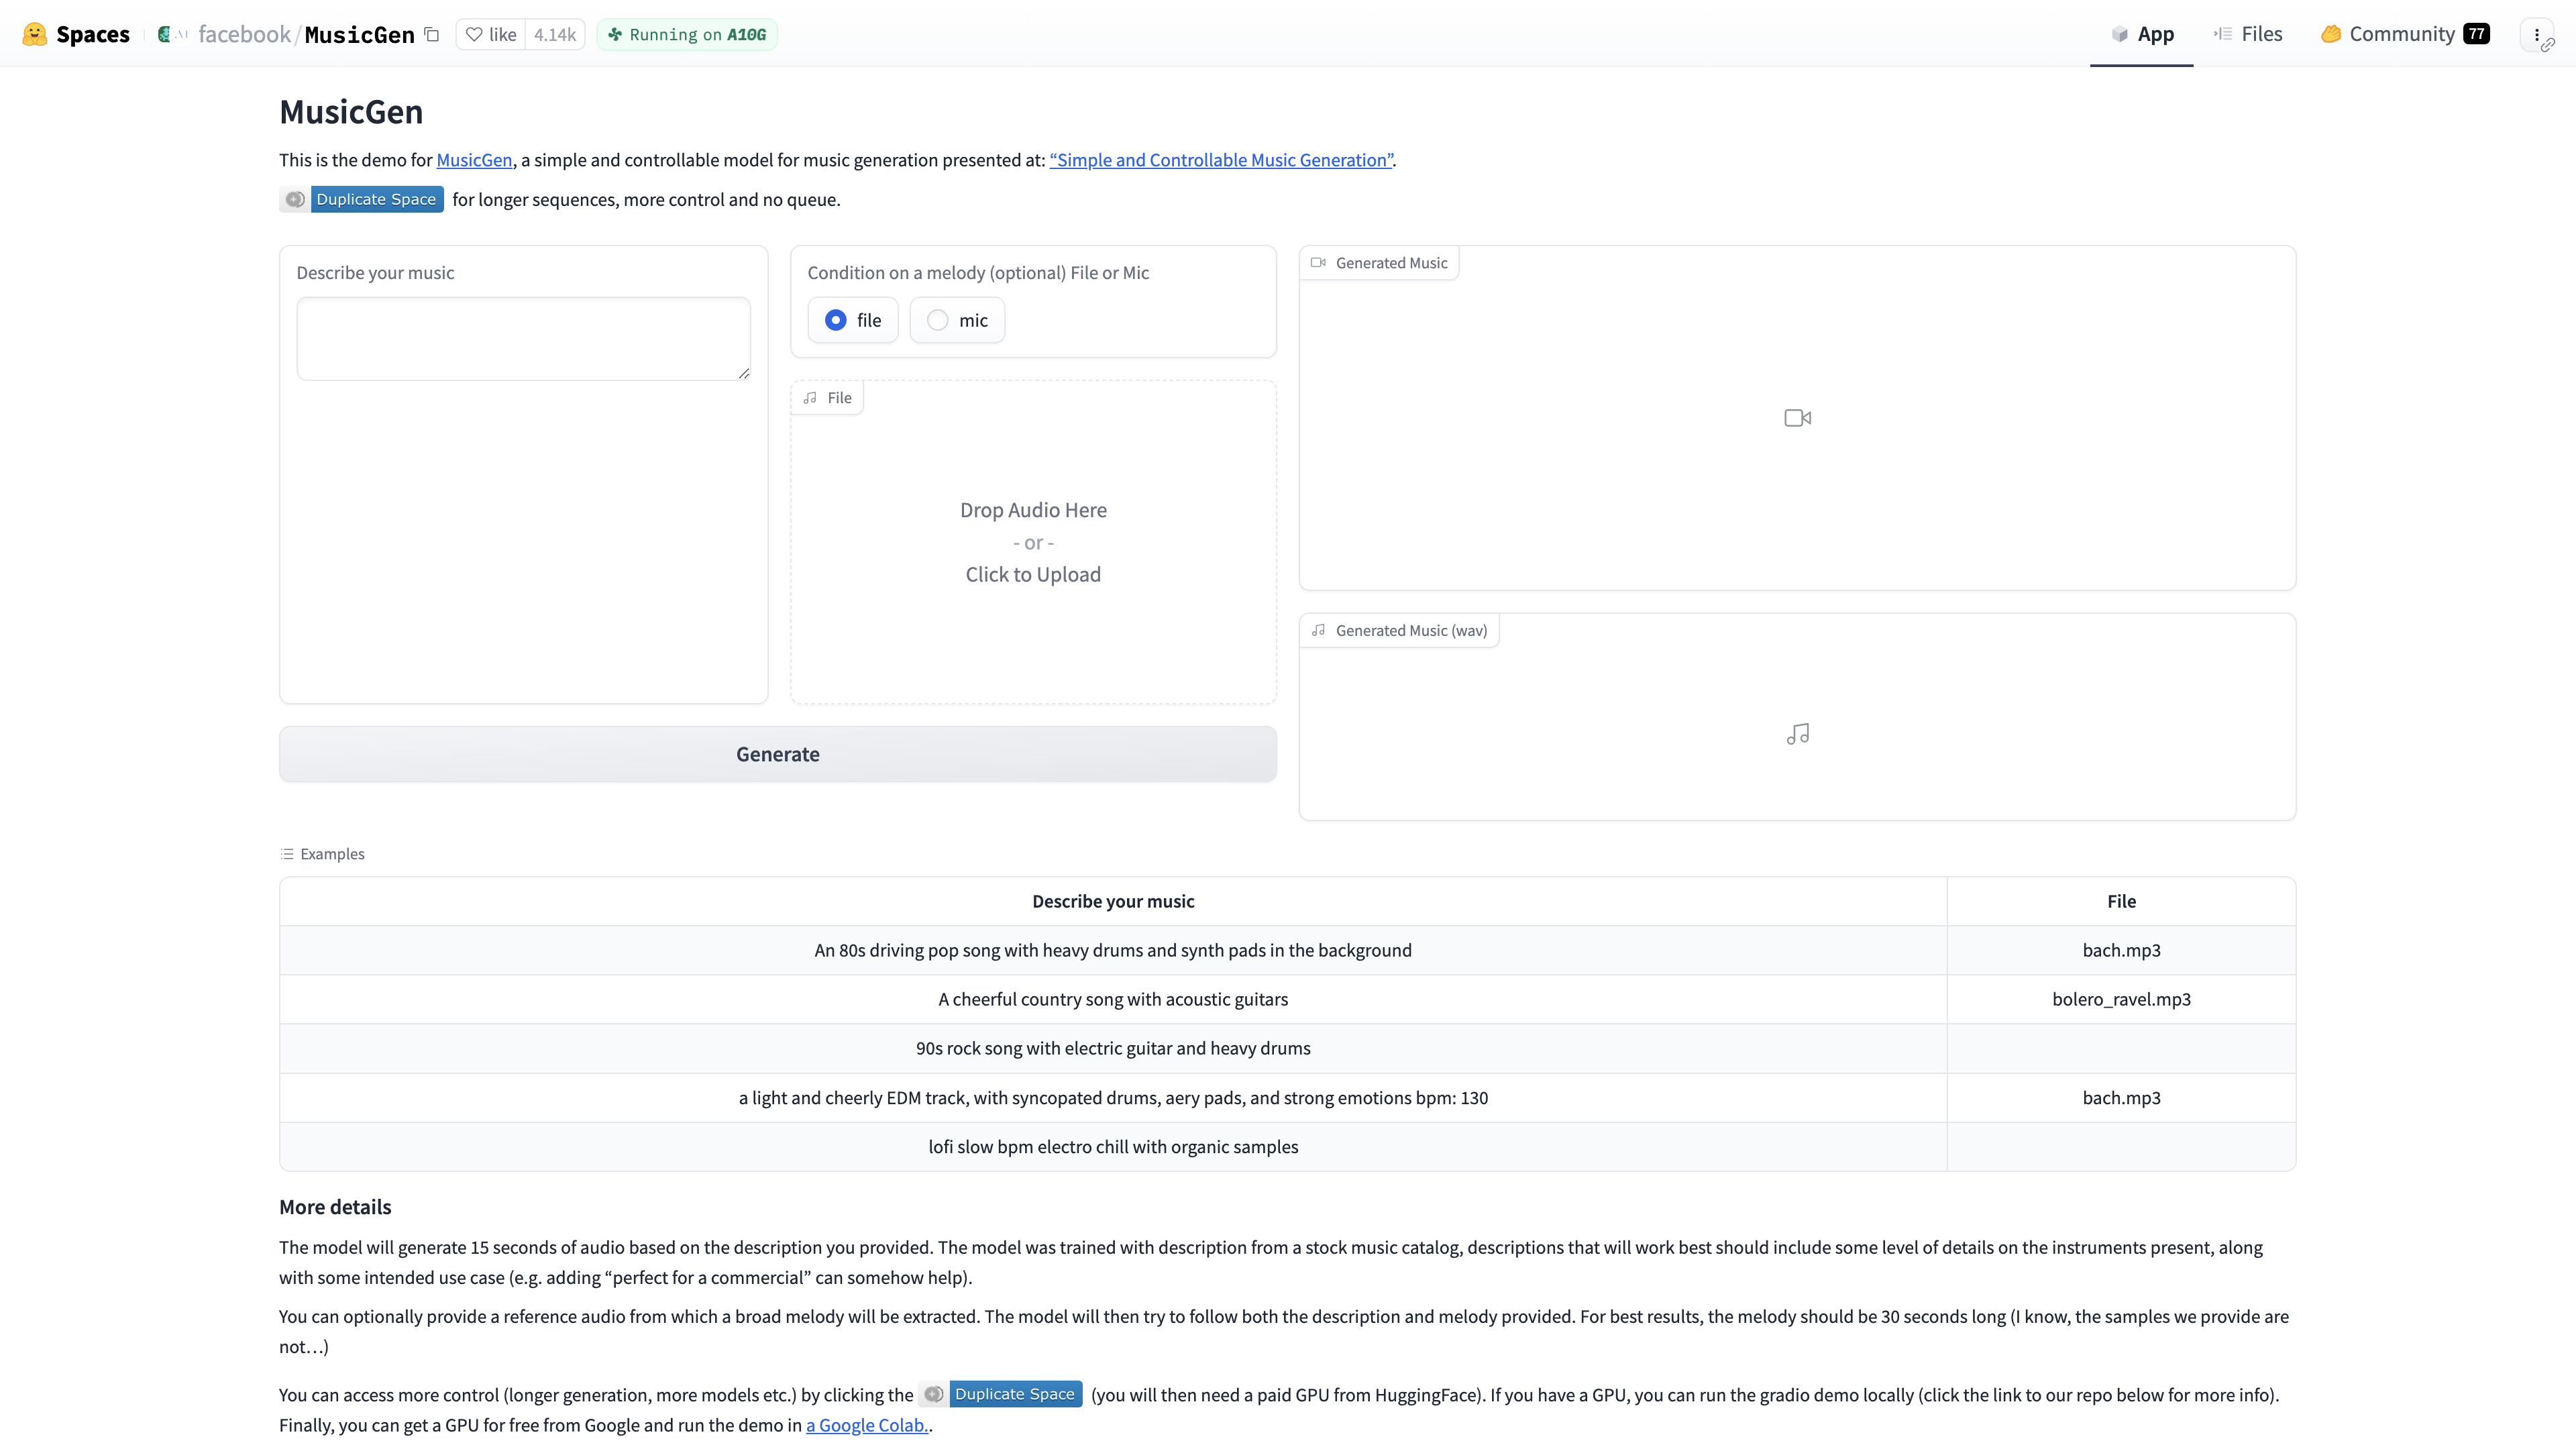Click the Examples list icon
Viewport: 2576px width, 1449px height.
[x=287, y=854]
